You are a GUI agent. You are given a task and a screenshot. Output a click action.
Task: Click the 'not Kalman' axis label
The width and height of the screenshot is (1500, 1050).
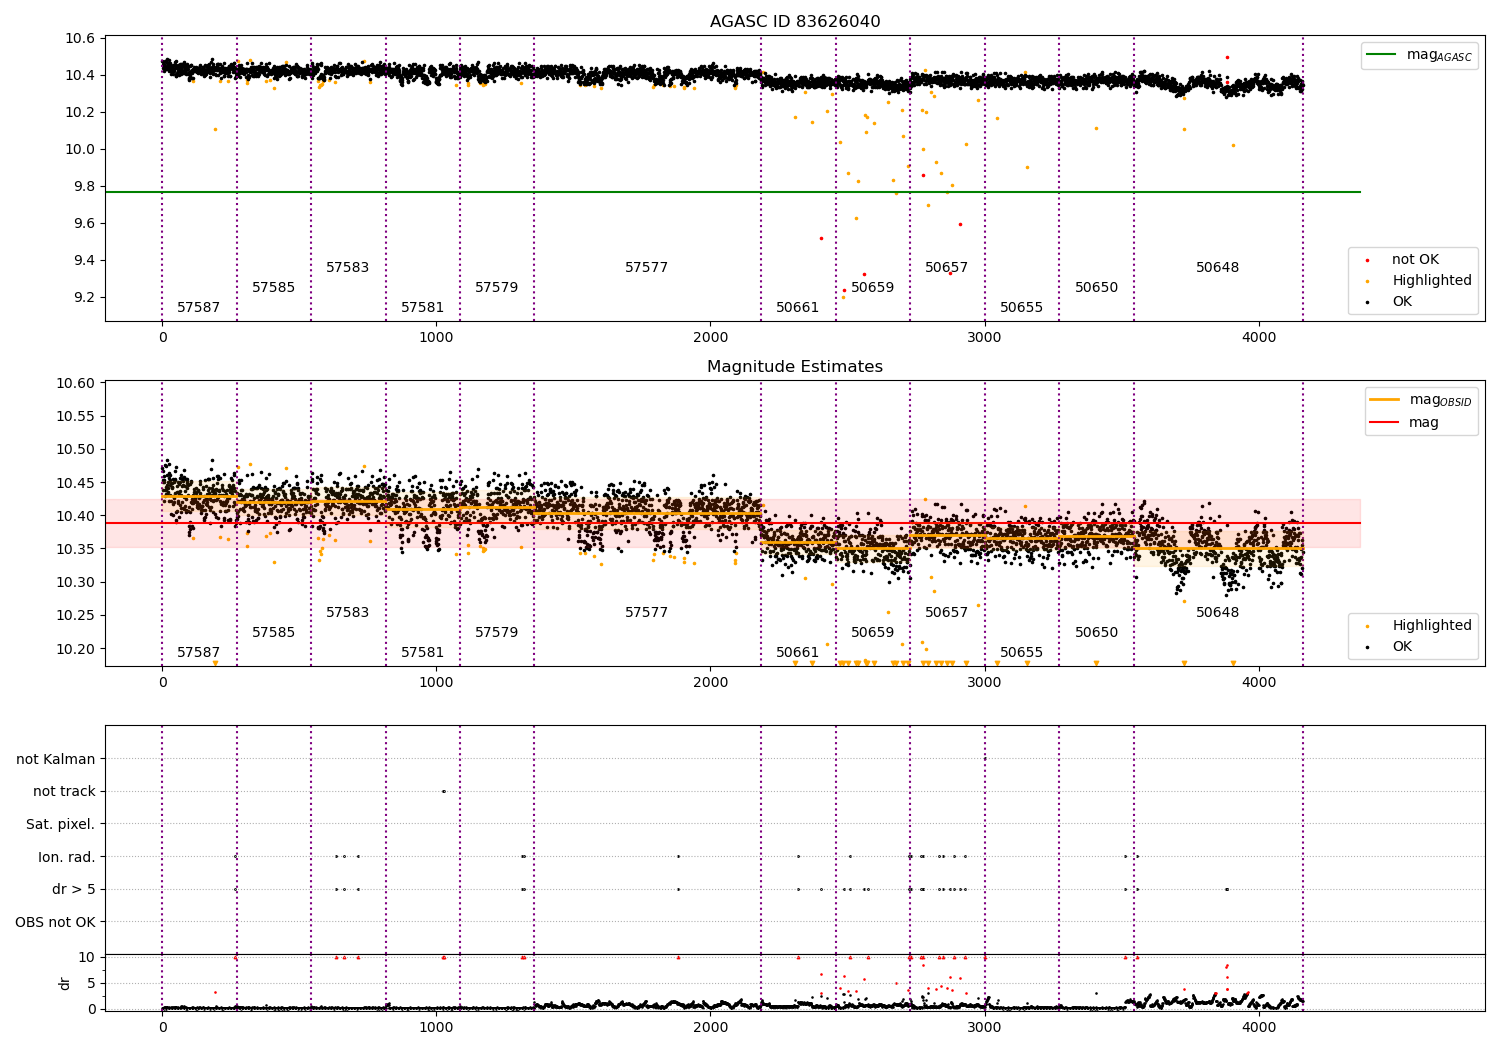coord(56,760)
